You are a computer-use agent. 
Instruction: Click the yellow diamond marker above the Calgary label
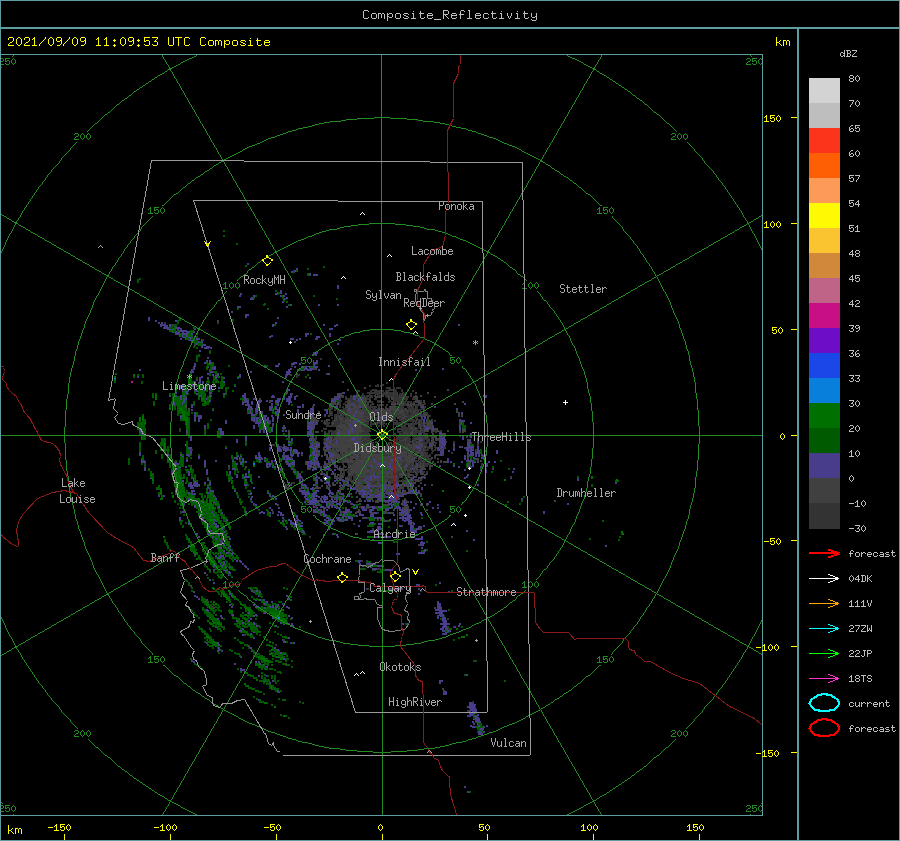[395, 576]
